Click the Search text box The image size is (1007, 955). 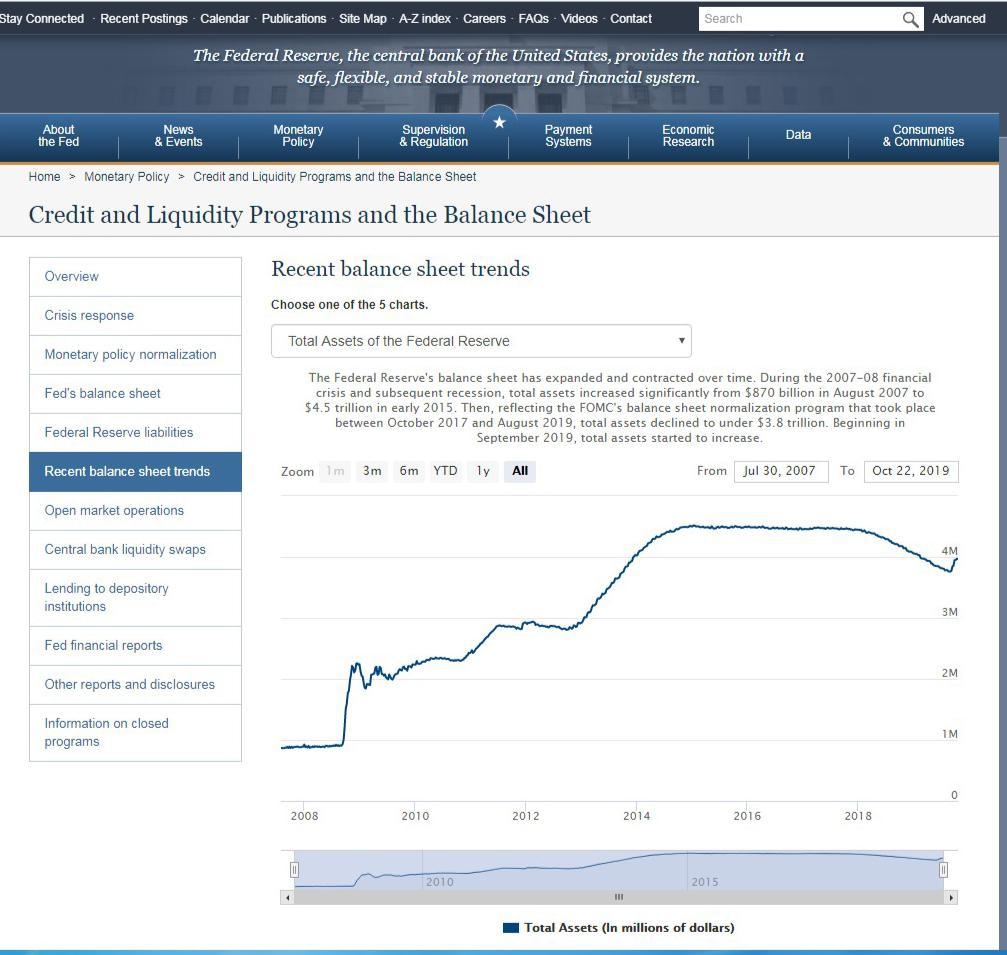tap(800, 19)
